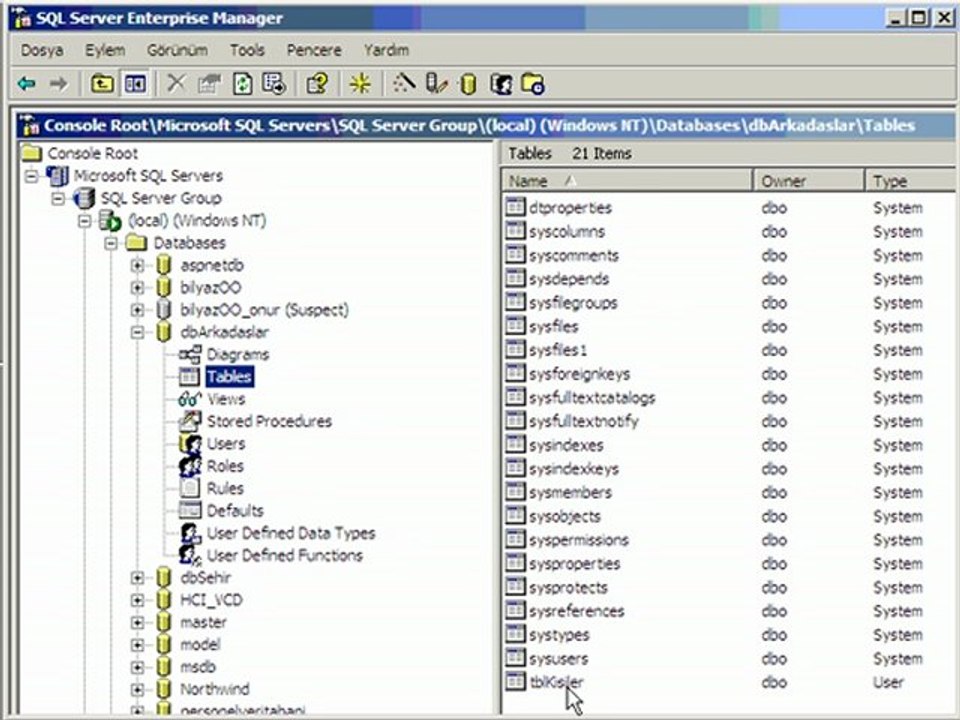960x720 pixels.
Task: Collapse the (local) (Windows NT) server
Action: pos(85,221)
